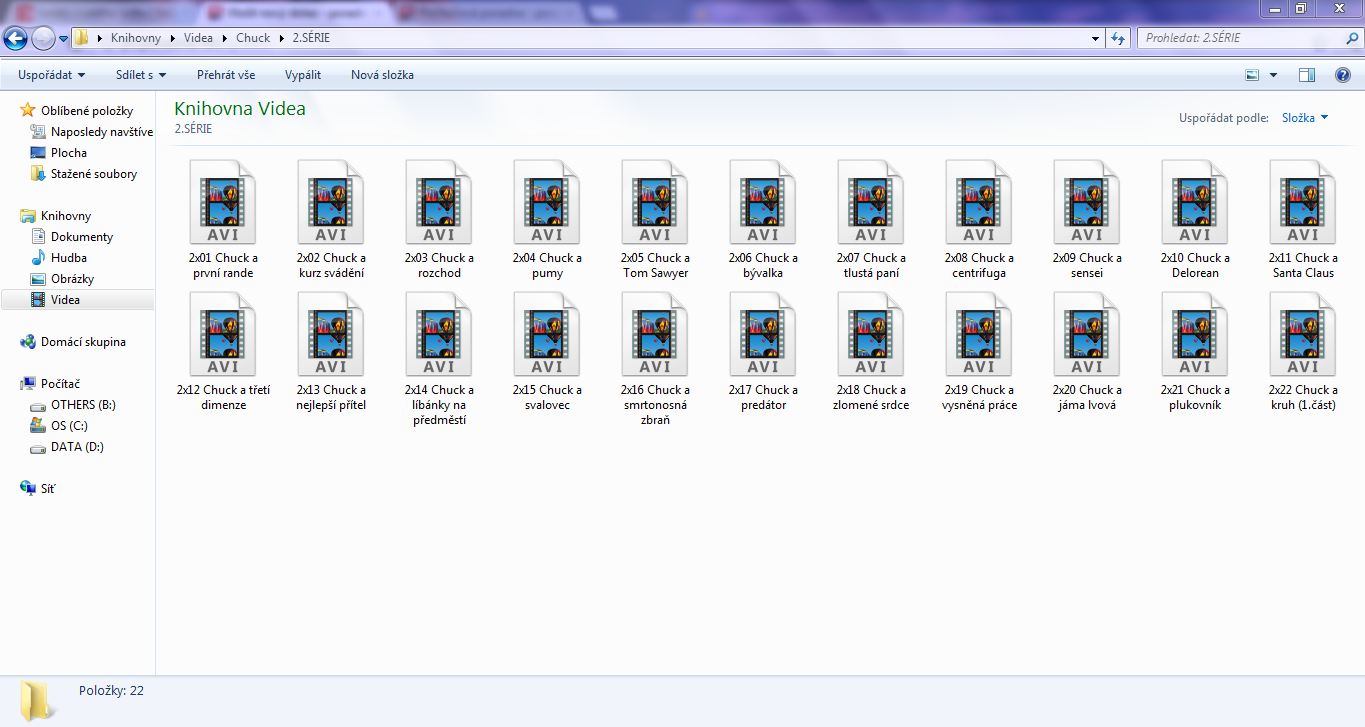Open the recent locations dropdown arrow

point(63,38)
